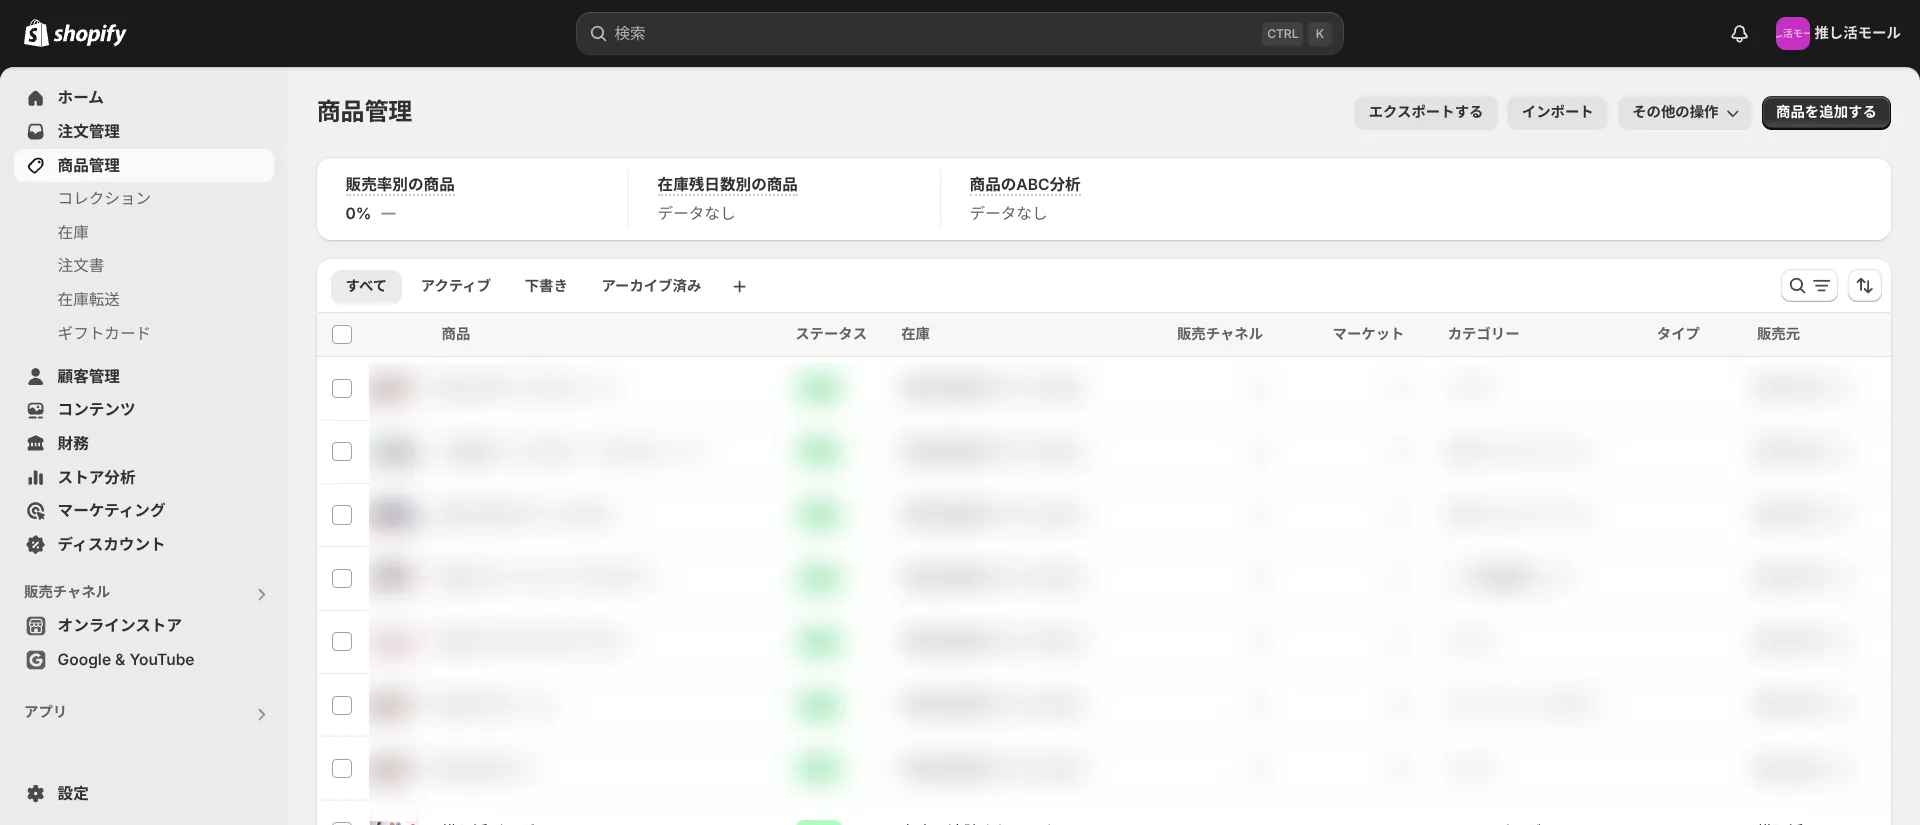
Task: Click the ディスカウント badge icon
Action: point(36,544)
